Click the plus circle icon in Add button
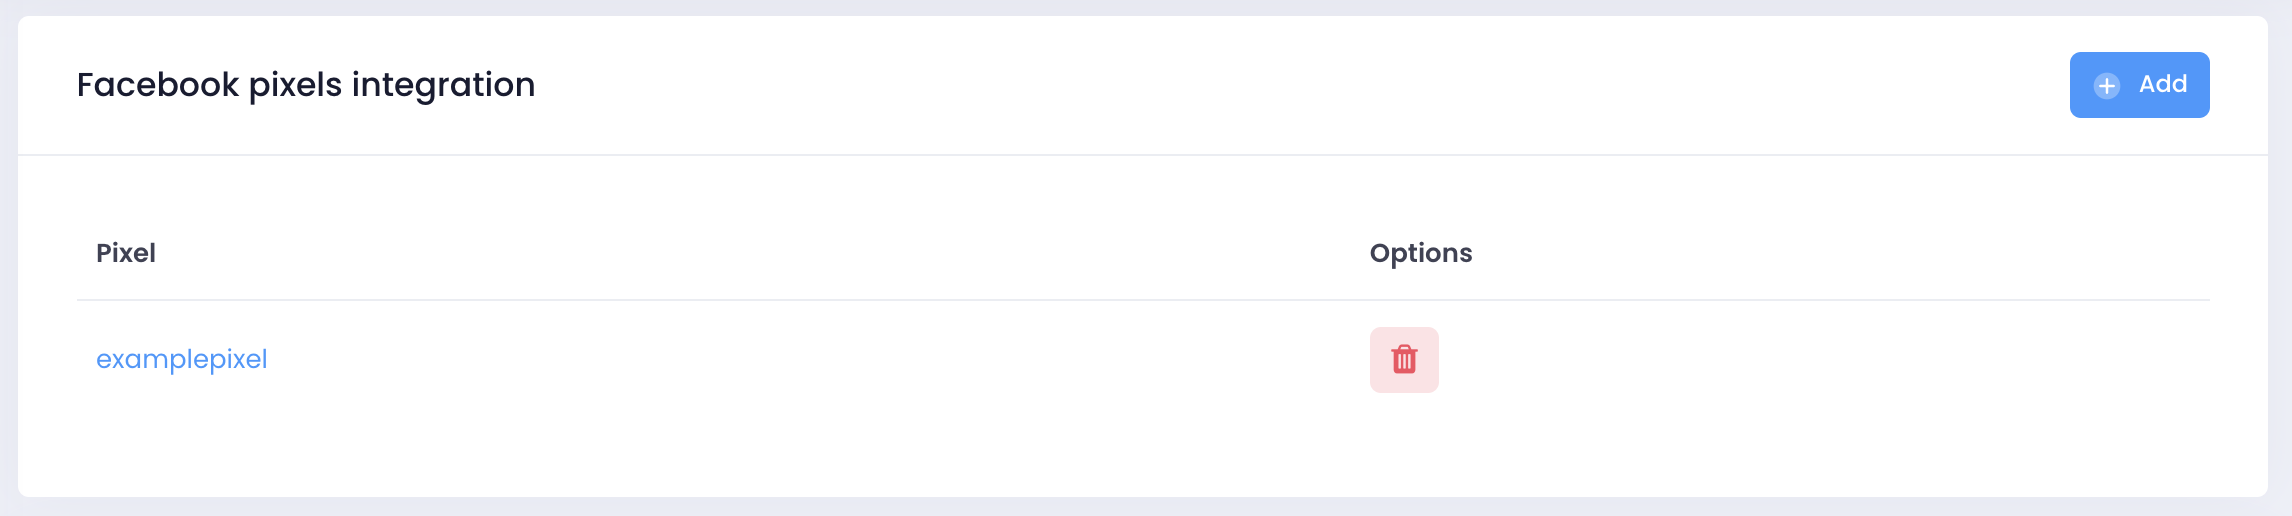The width and height of the screenshot is (2292, 516). pyautogui.click(x=2107, y=86)
